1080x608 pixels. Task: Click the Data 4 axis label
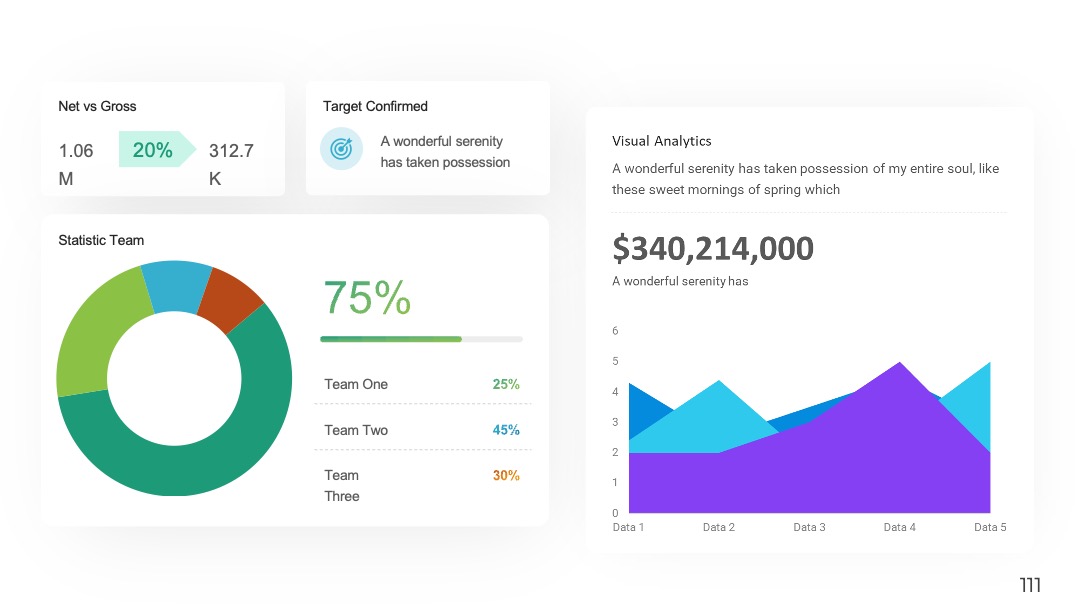tap(900, 527)
